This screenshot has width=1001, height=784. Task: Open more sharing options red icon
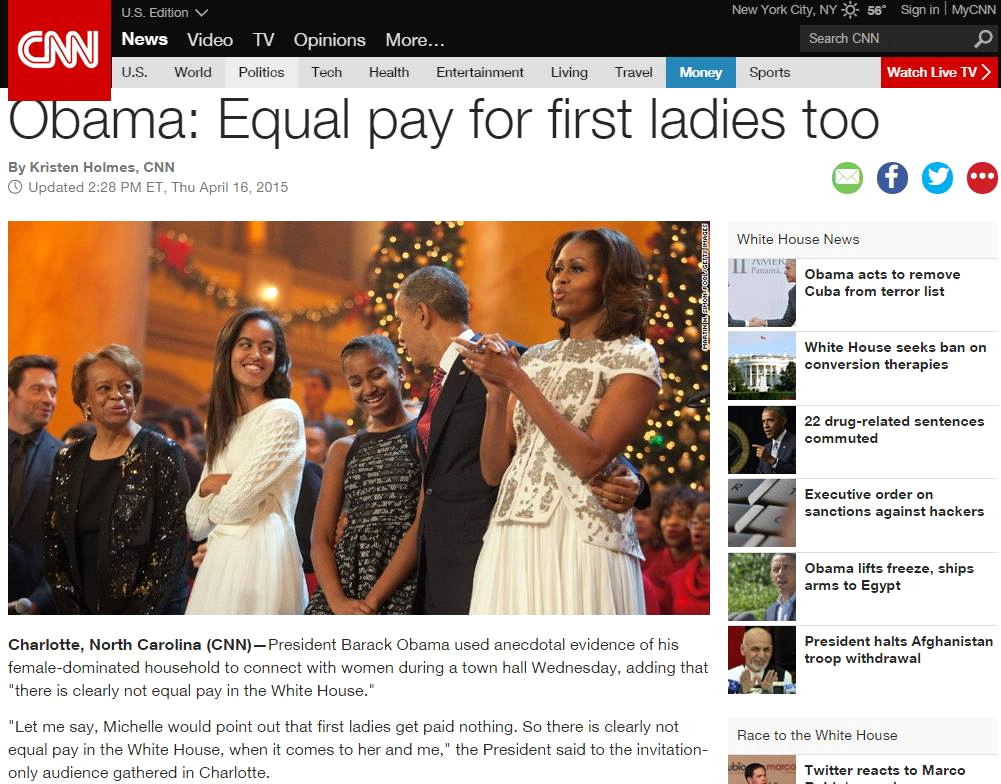tap(982, 177)
